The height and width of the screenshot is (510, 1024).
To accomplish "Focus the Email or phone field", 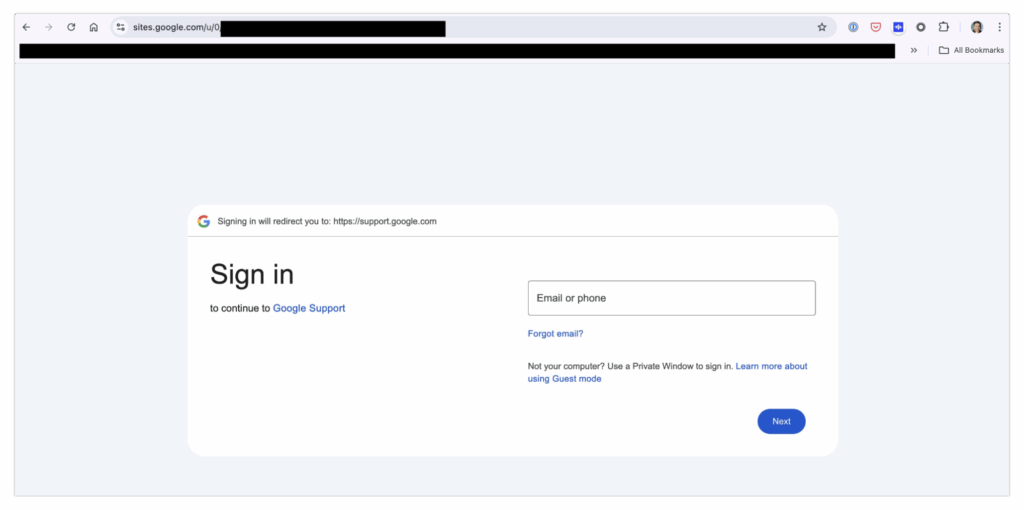I will (671, 298).
